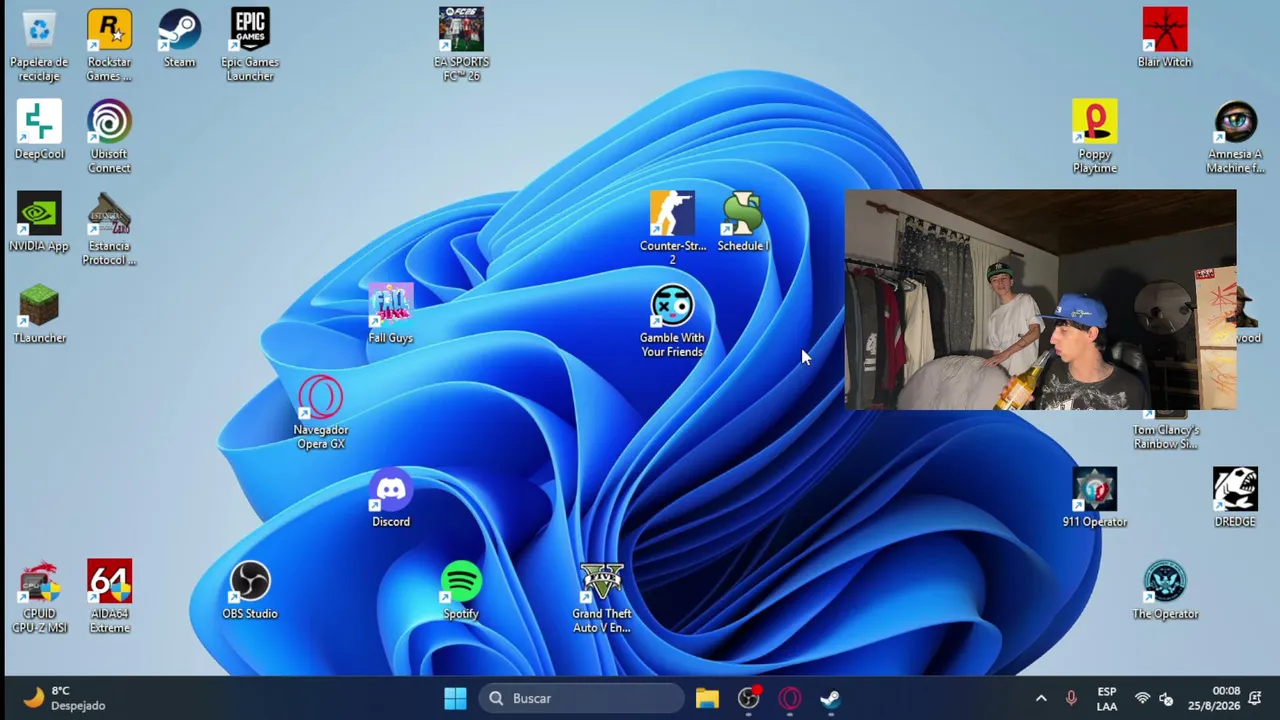Click the AIDA64 Extreme shortcut
Viewport: 1280px width, 720px height.
(x=109, y=598)
